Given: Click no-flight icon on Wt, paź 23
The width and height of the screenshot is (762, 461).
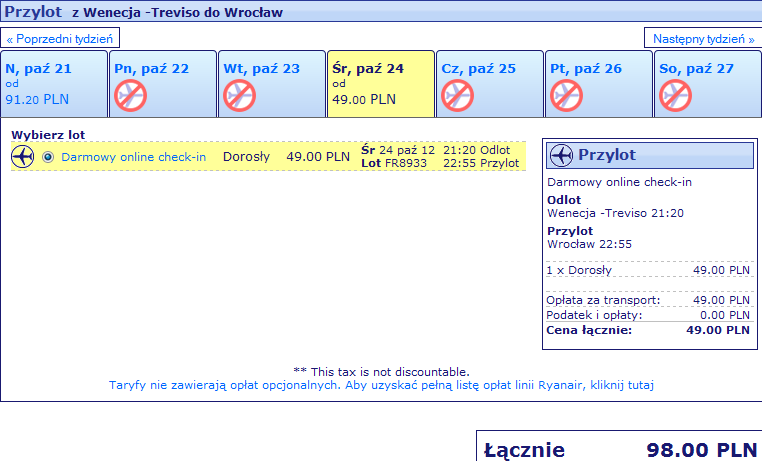Looking at the screenshot, I should coord(240,96).
